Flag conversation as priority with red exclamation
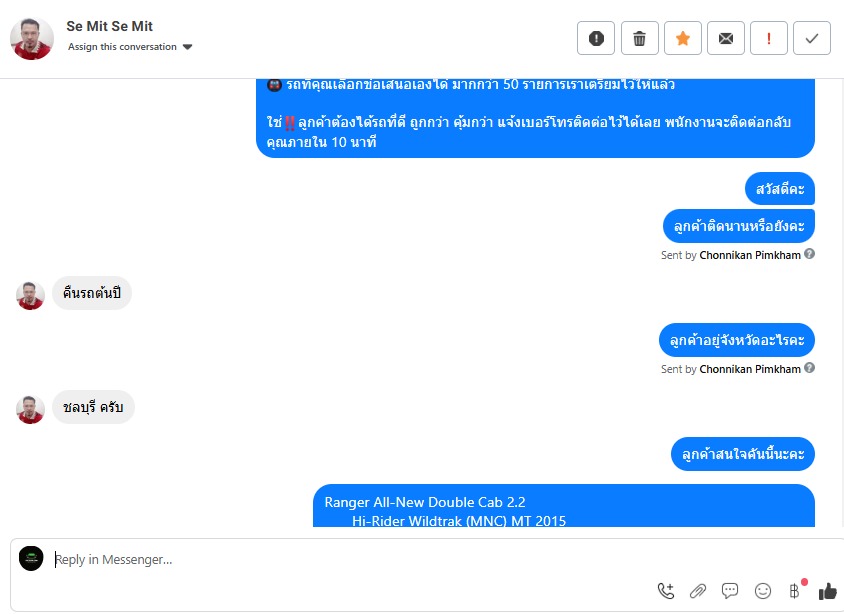 pyautogui.click(x=769, y=38)
